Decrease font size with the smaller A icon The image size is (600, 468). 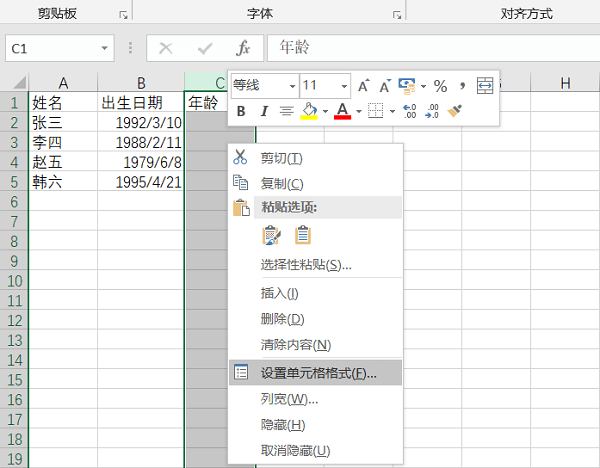[384, 86]
